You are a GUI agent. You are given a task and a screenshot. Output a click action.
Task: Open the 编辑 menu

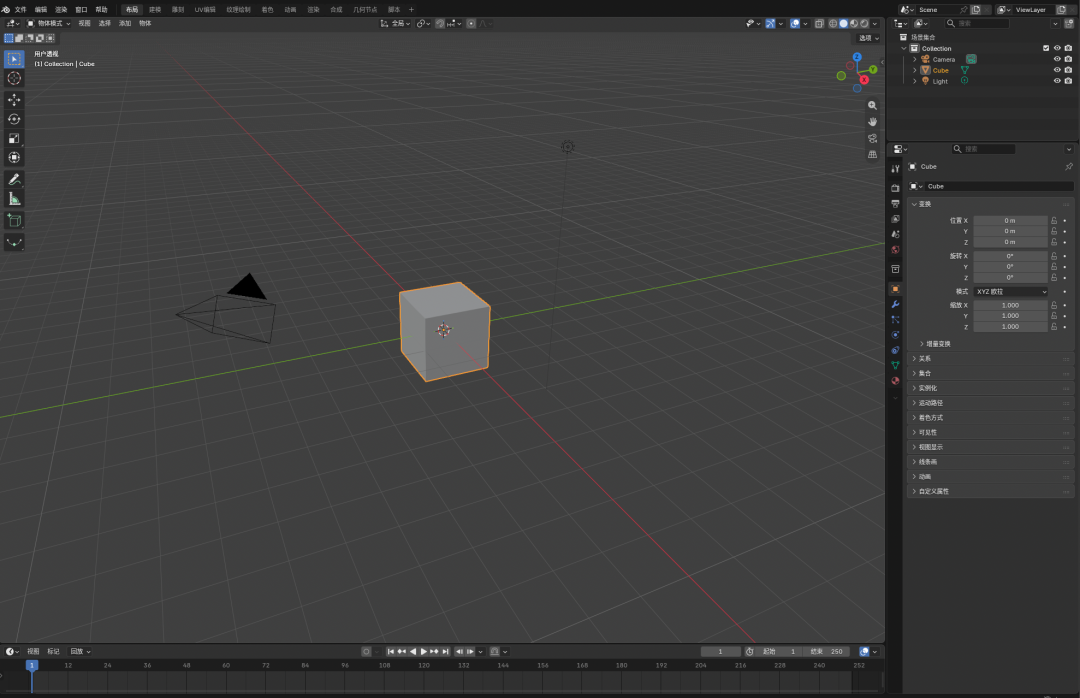41,10
